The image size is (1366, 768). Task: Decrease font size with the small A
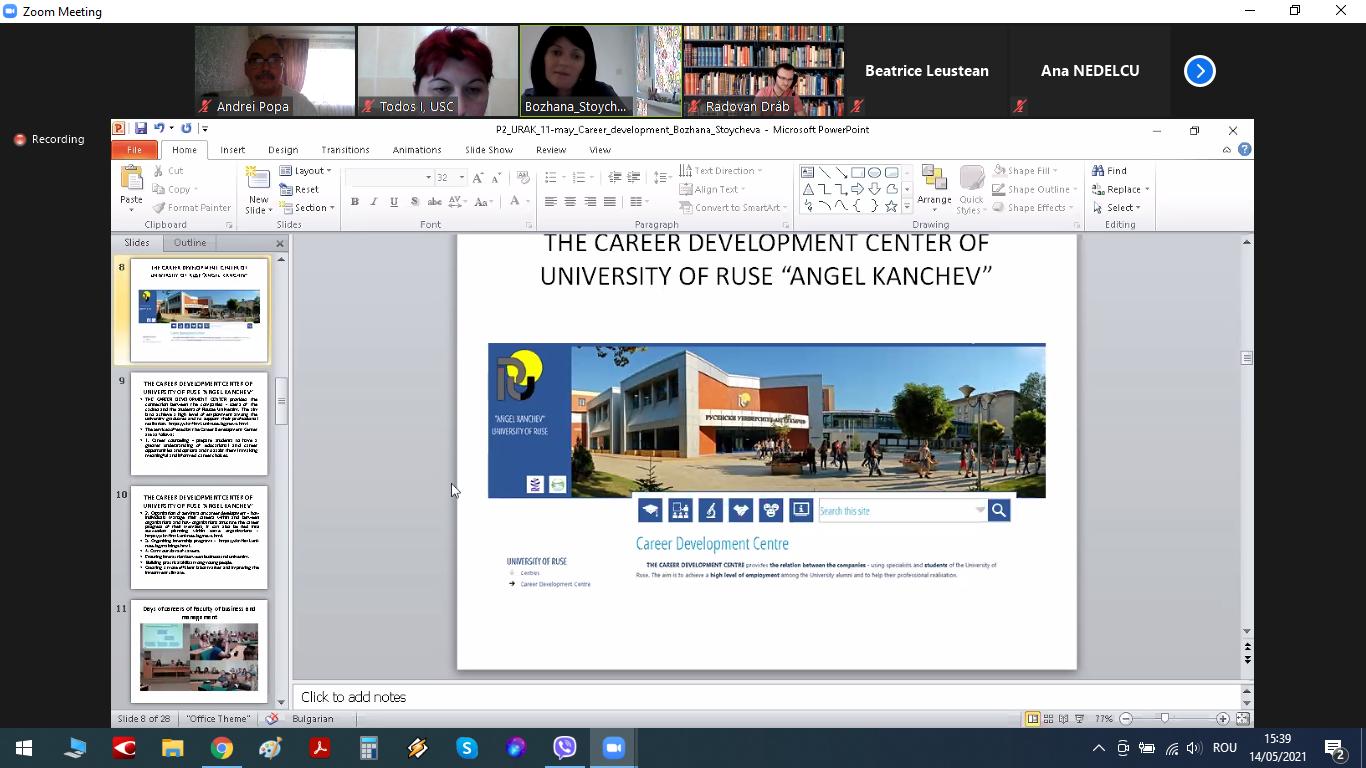[496, 177]
